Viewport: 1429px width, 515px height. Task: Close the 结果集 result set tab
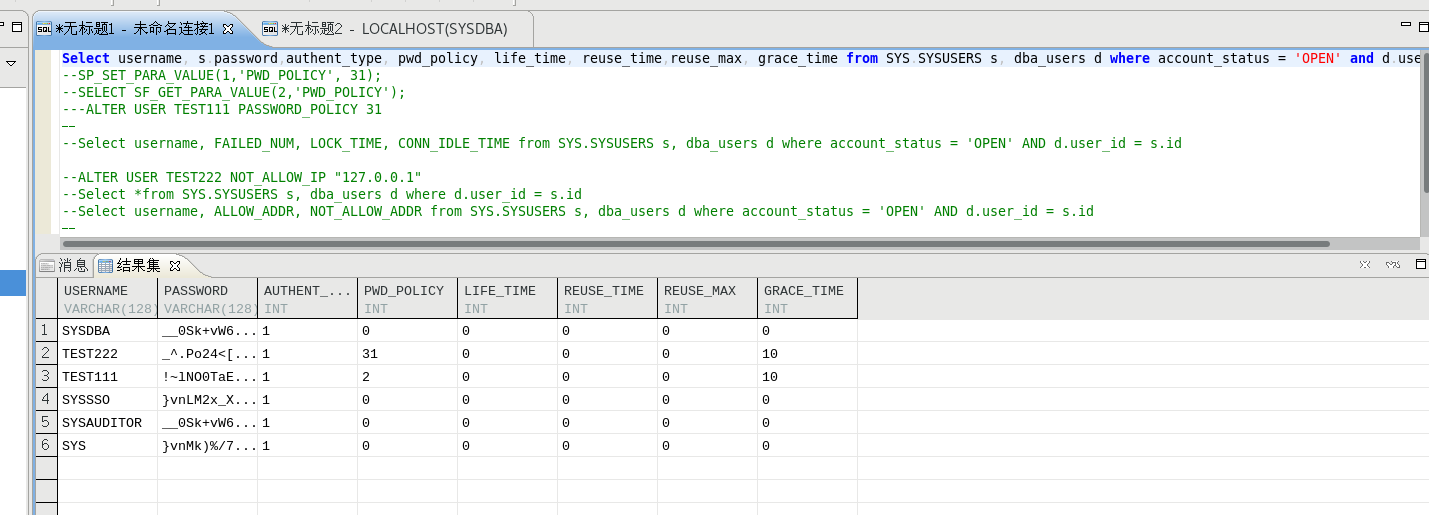coord(175,266)
